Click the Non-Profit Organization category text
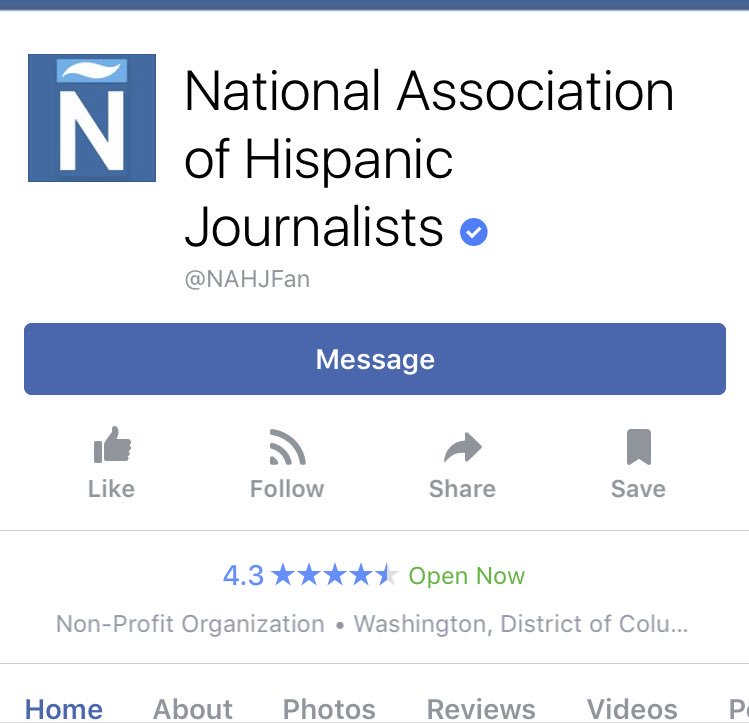 tap(190, 624)
